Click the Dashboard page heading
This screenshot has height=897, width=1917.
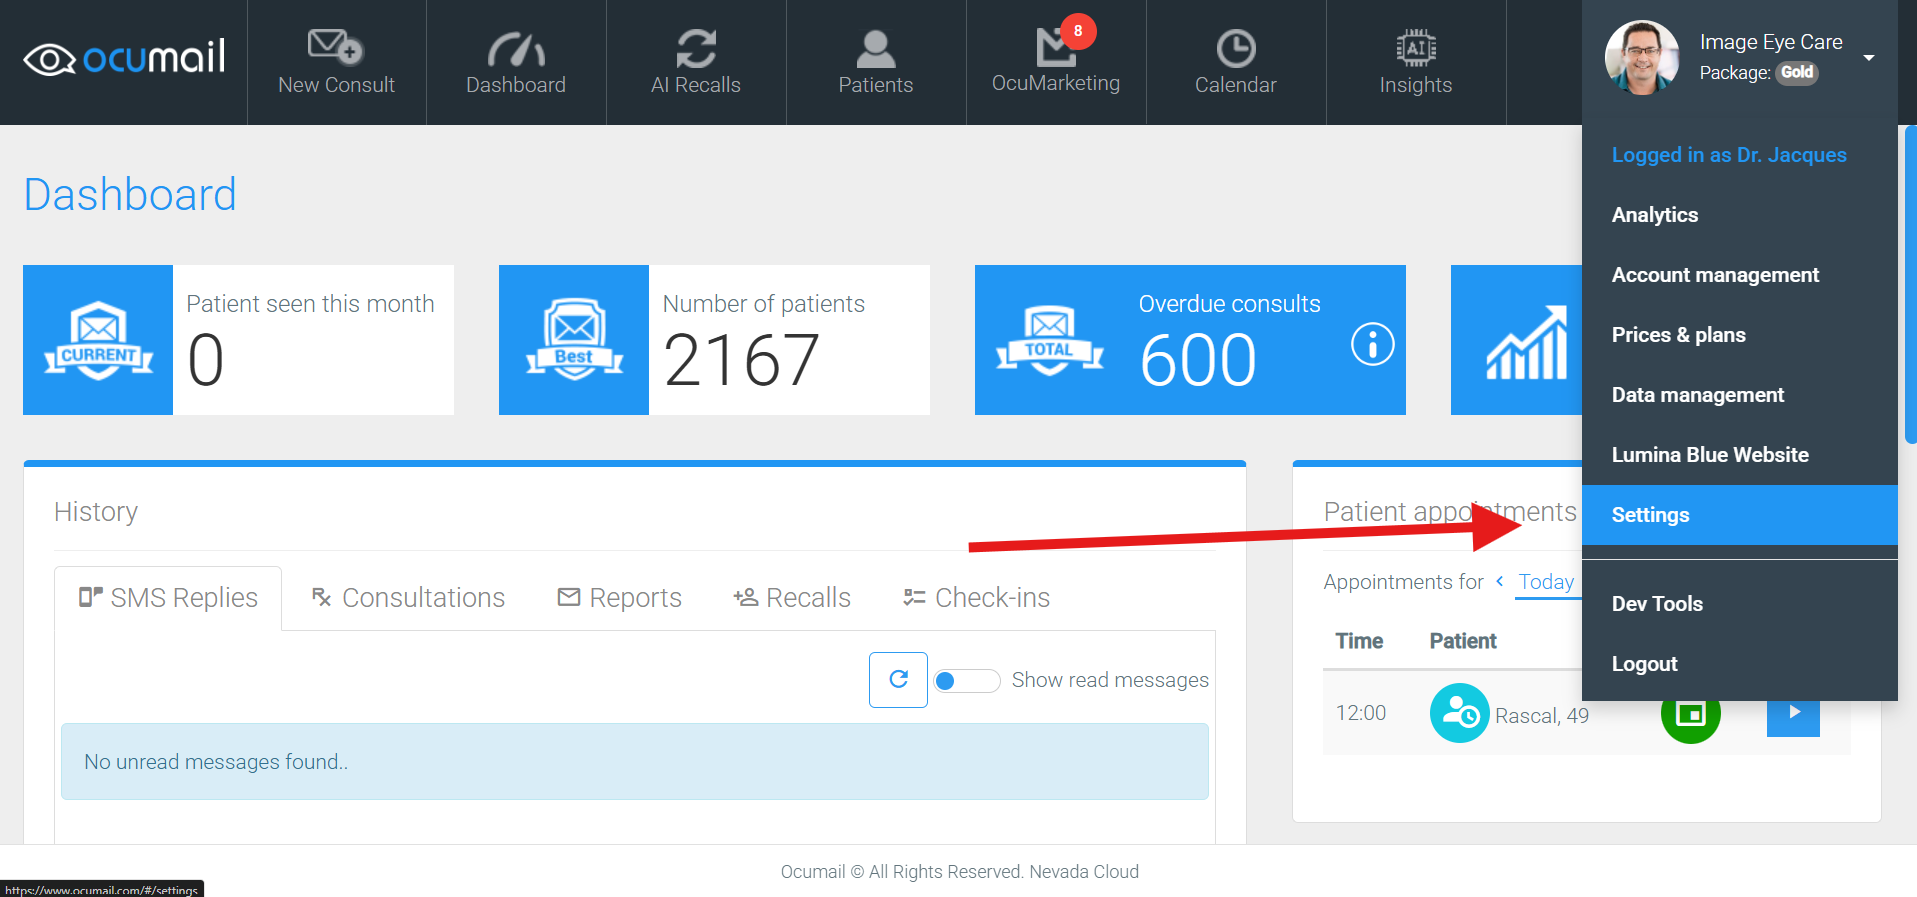[130, 194]
